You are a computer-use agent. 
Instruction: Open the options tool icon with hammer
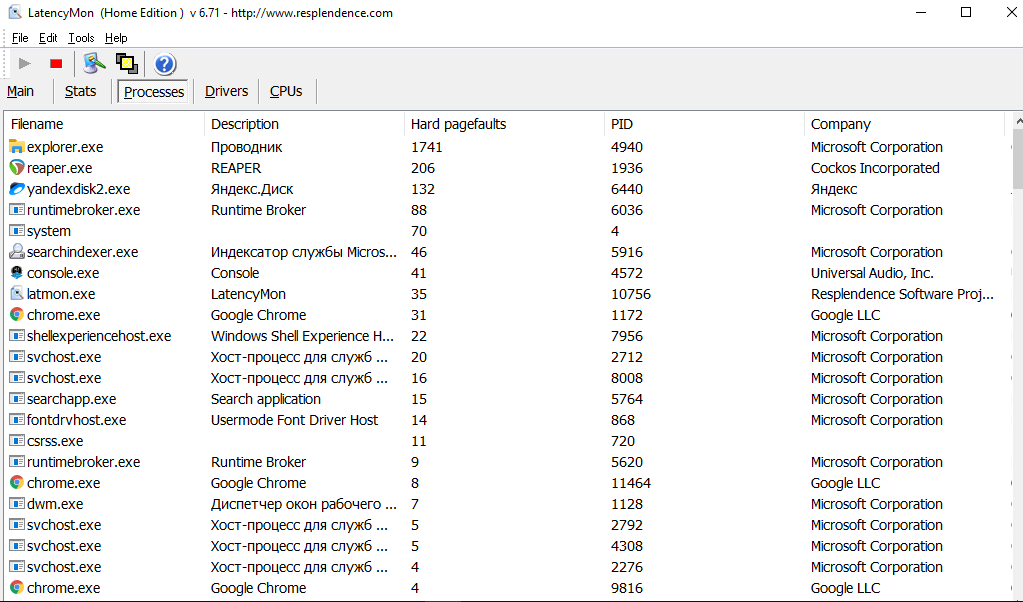94,63
